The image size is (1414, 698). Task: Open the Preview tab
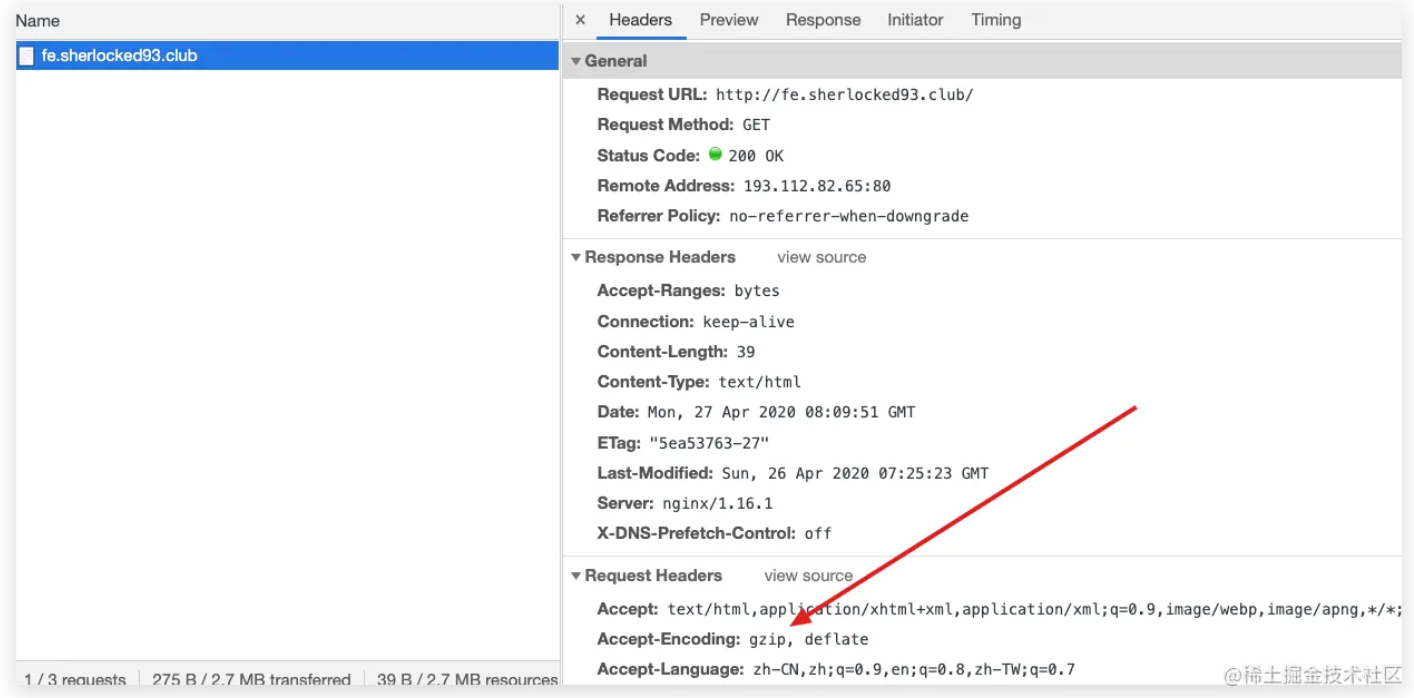coord(728,20)
